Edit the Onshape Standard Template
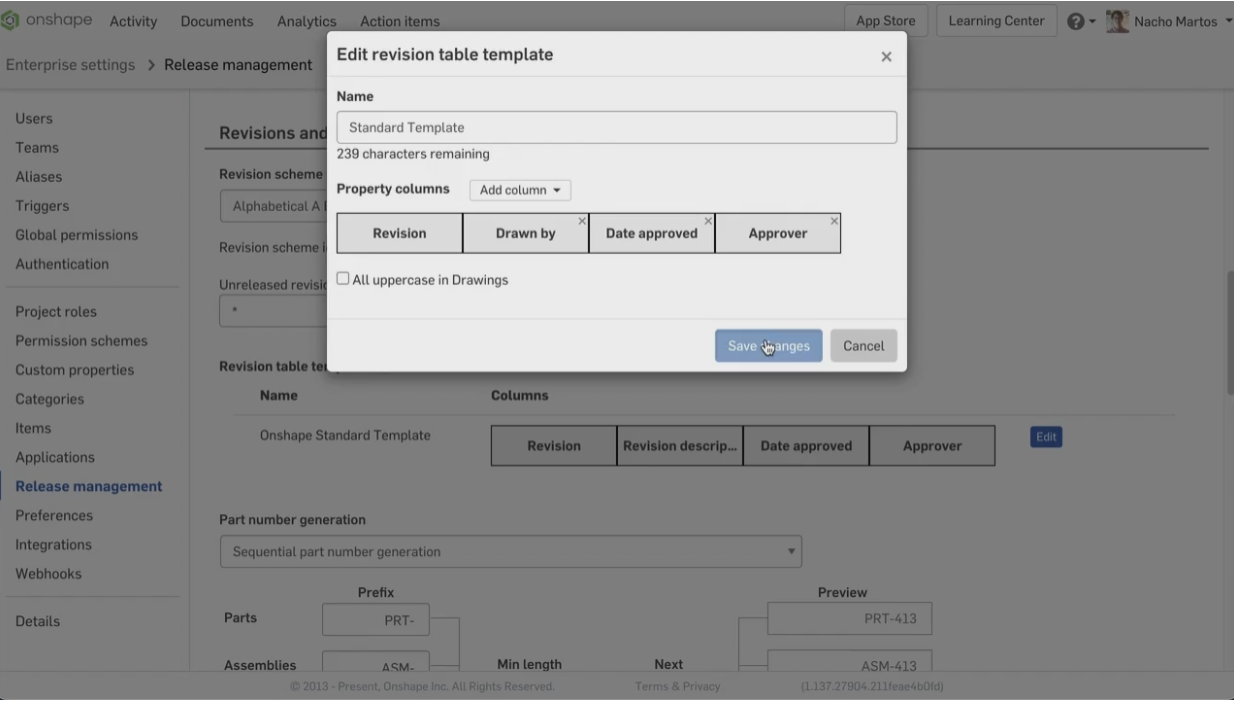This screenshot has width=1234, height=702. pos(1045,437)
